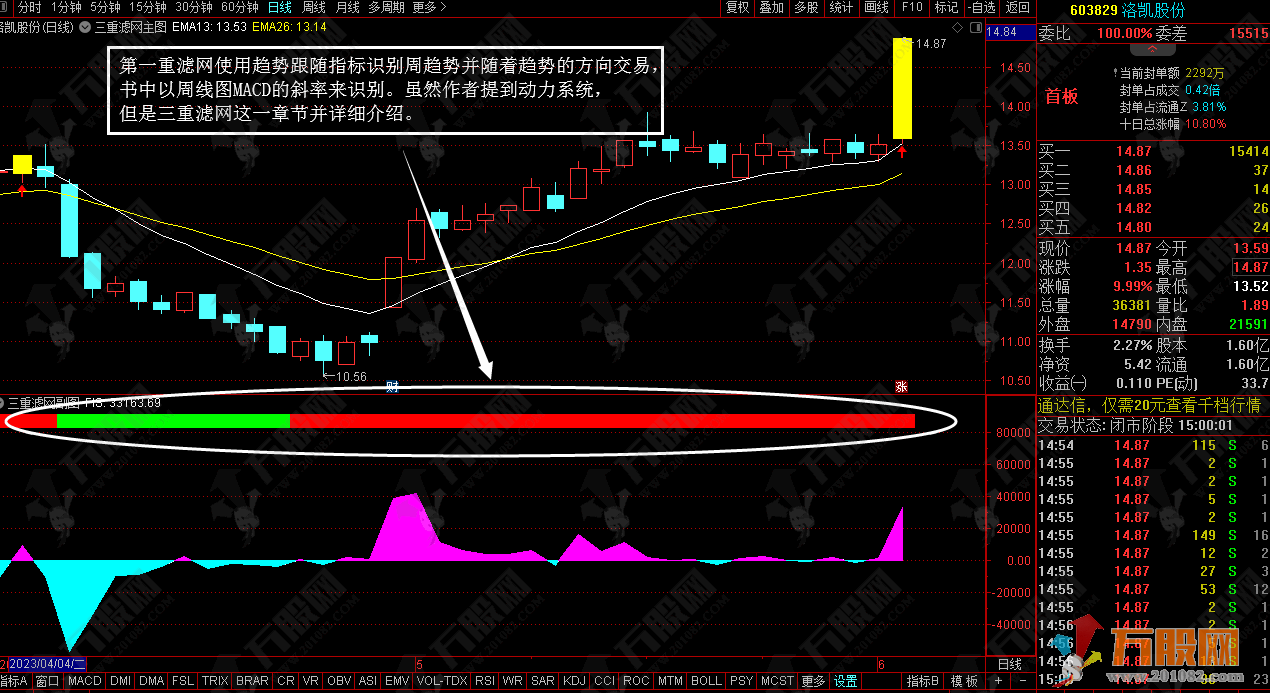Click the 标记 mark button

[x=946, y=7]
